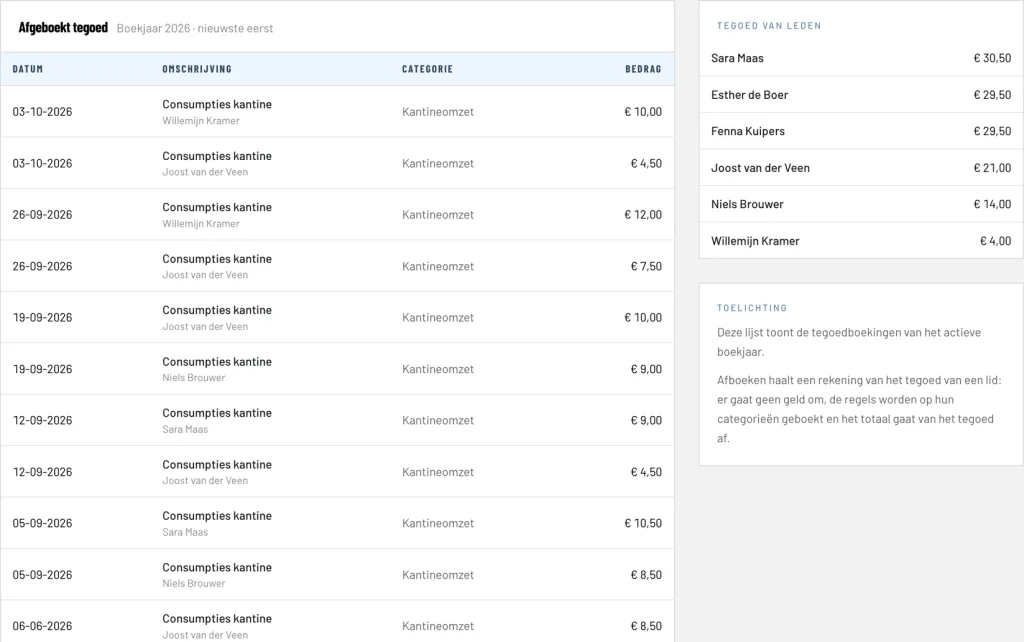The width and height of the screenshot is (1024, 642).
Task: Click Sara Maas's name in the 05-09-2026 row
Action: 185,532
